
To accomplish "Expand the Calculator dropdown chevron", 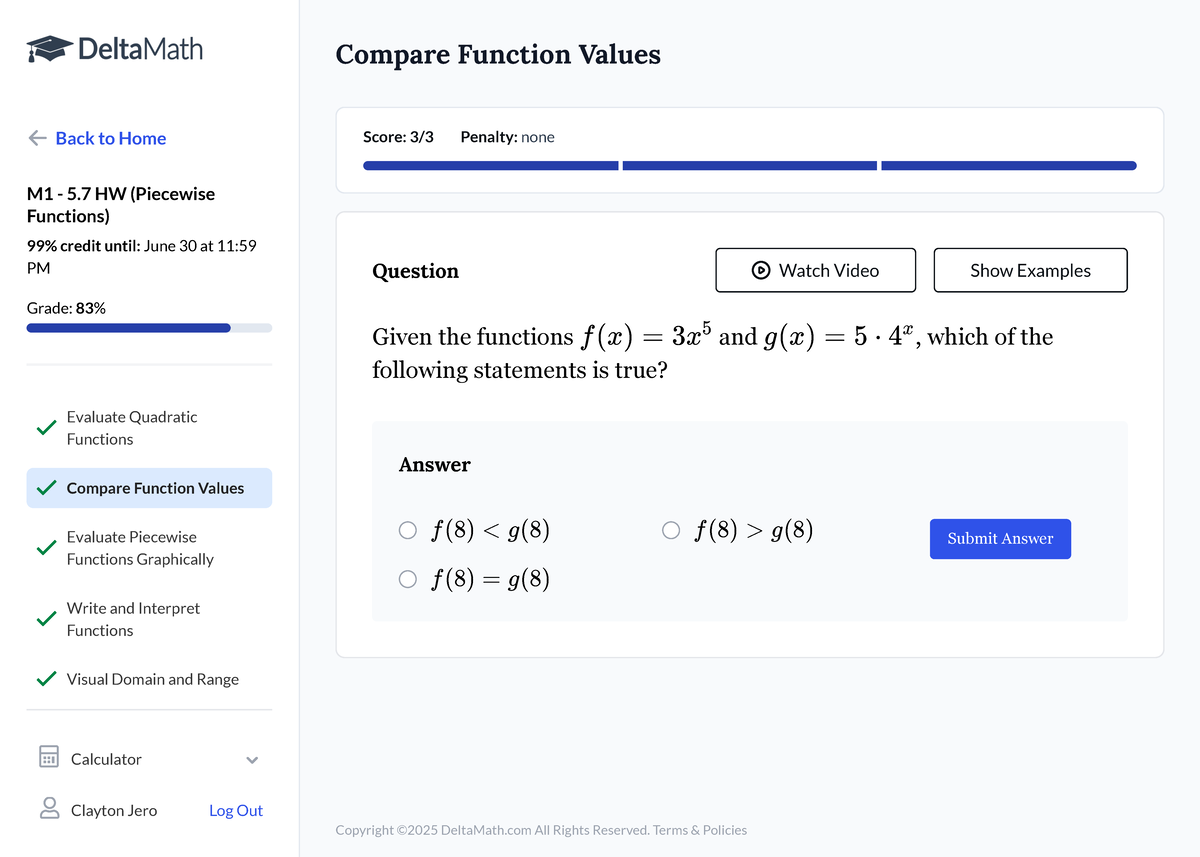I will pos(252,760).
